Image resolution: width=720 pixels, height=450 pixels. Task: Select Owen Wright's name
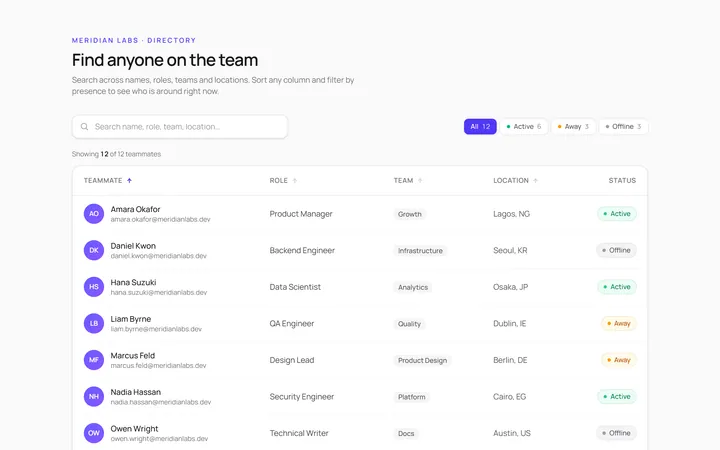[134, 429]
